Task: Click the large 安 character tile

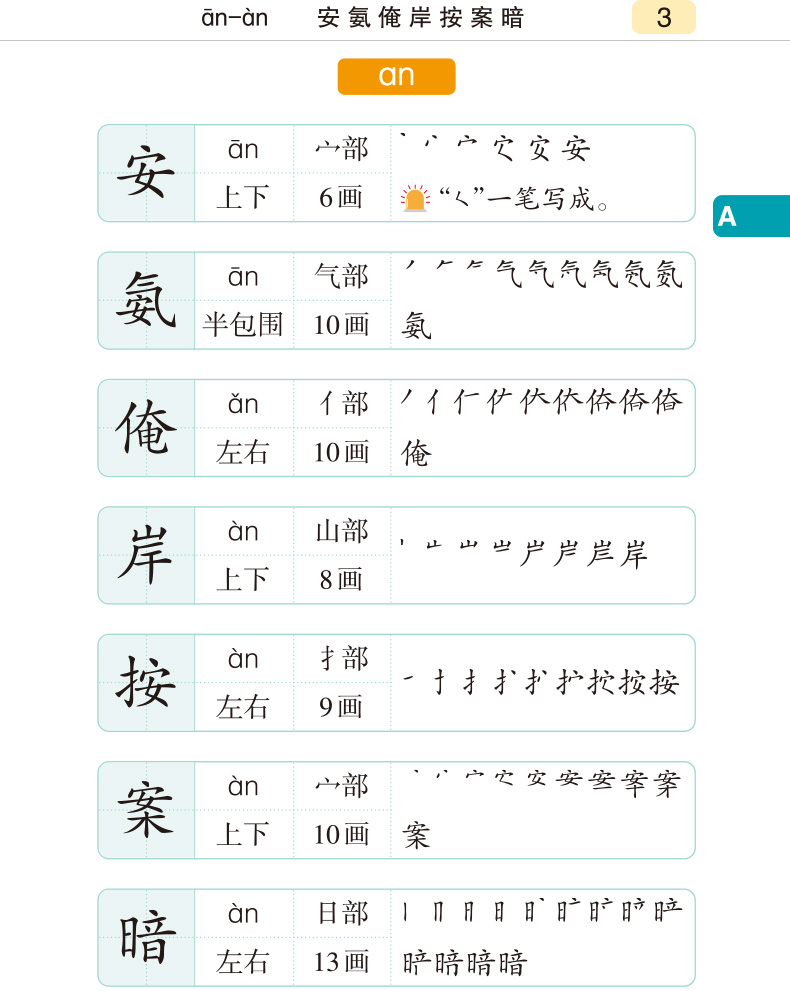Action: 146,173
